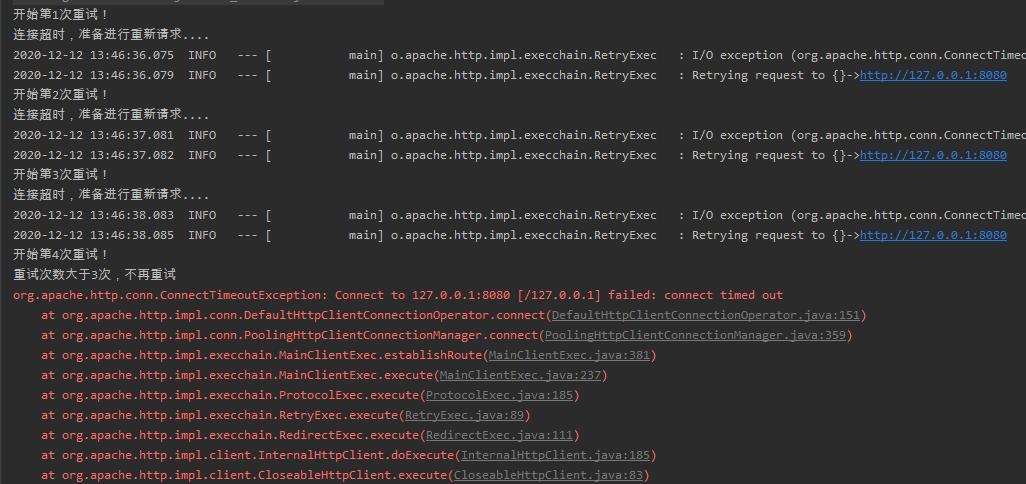Go to InternalHttpClient.java:185 in the stack trace

coord(556,455)
